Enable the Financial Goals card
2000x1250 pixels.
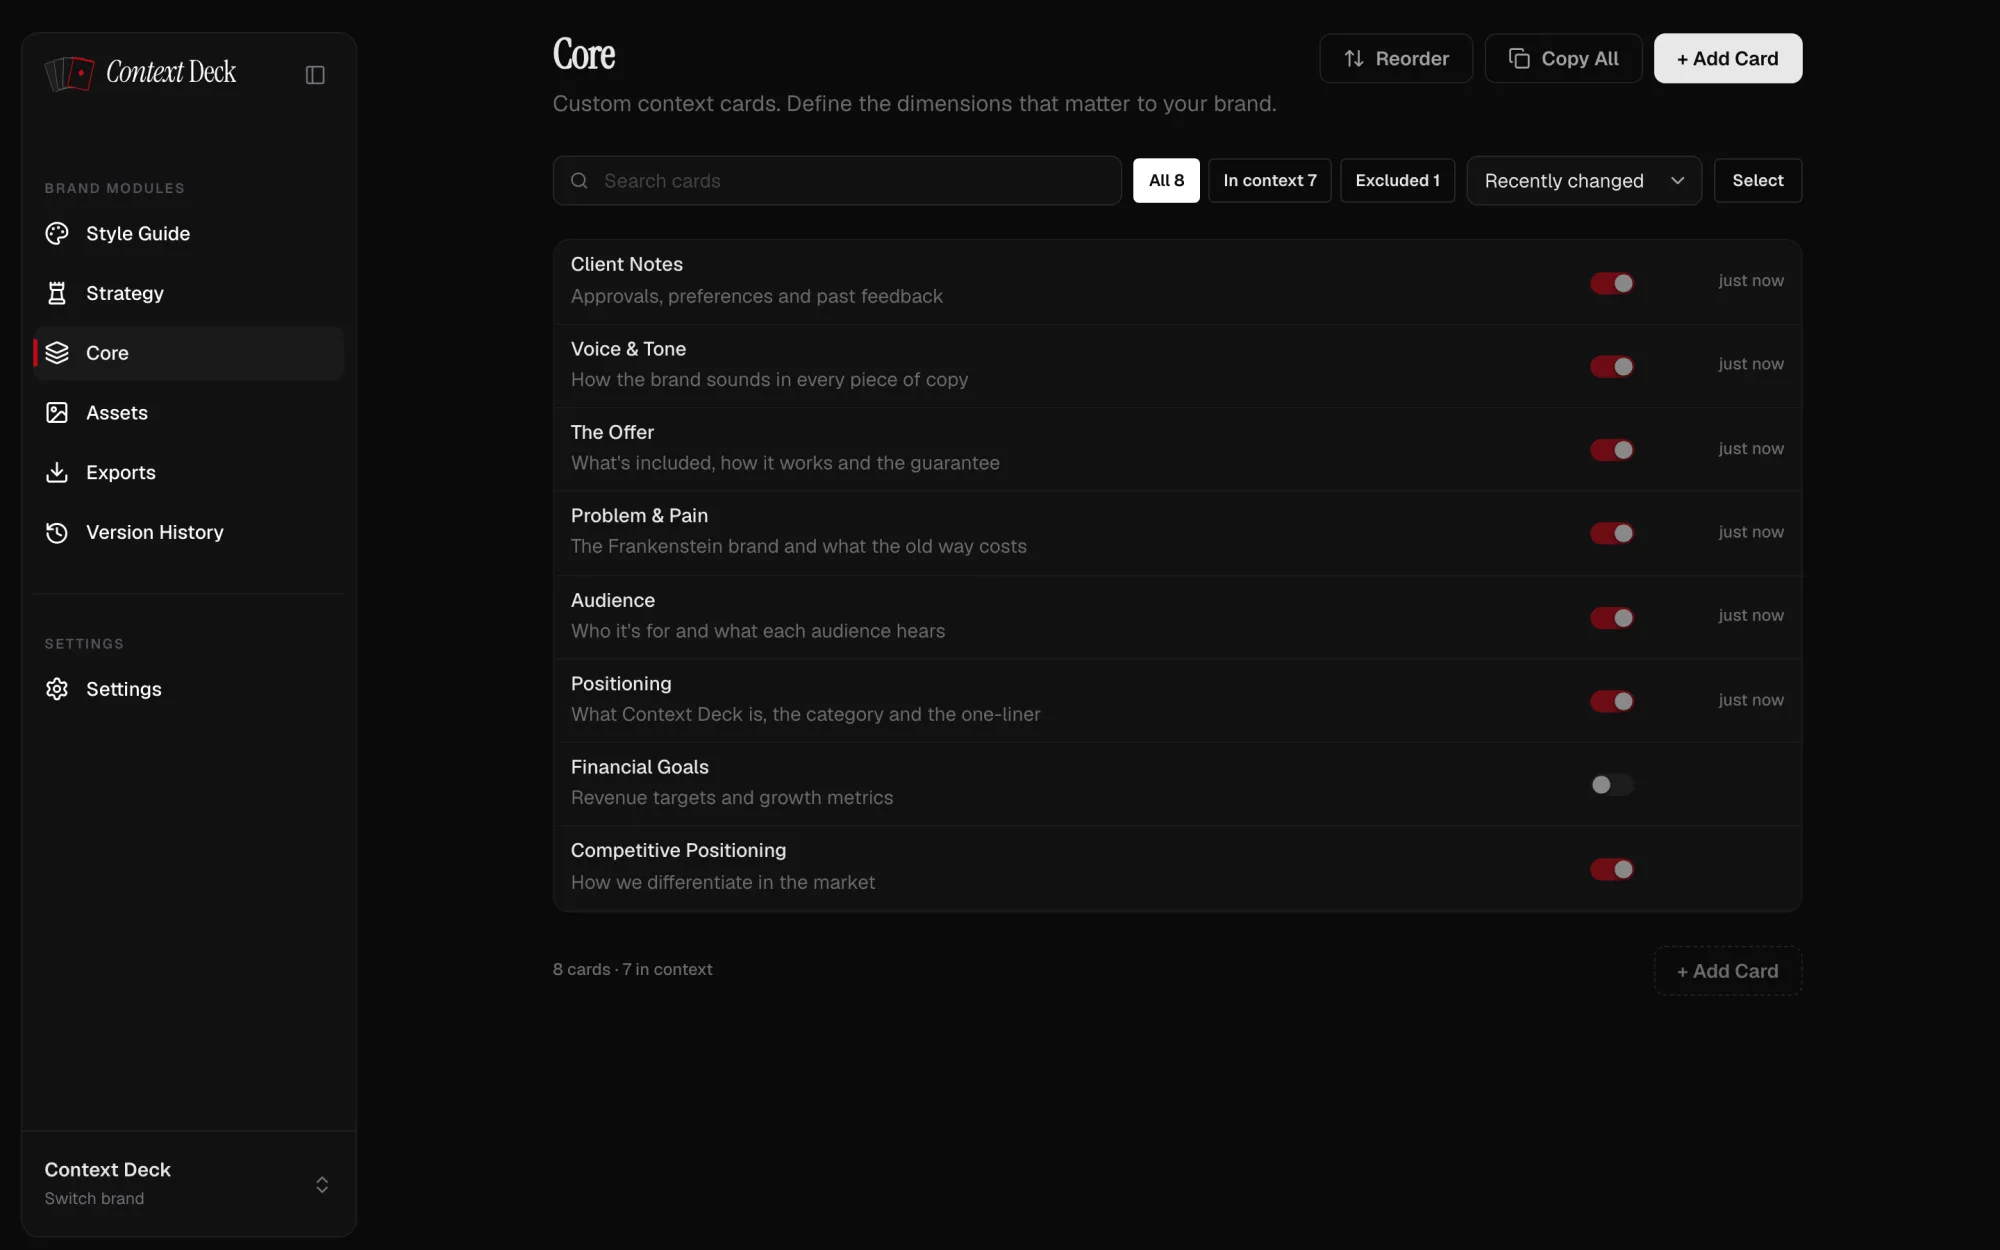[1612, 785]
